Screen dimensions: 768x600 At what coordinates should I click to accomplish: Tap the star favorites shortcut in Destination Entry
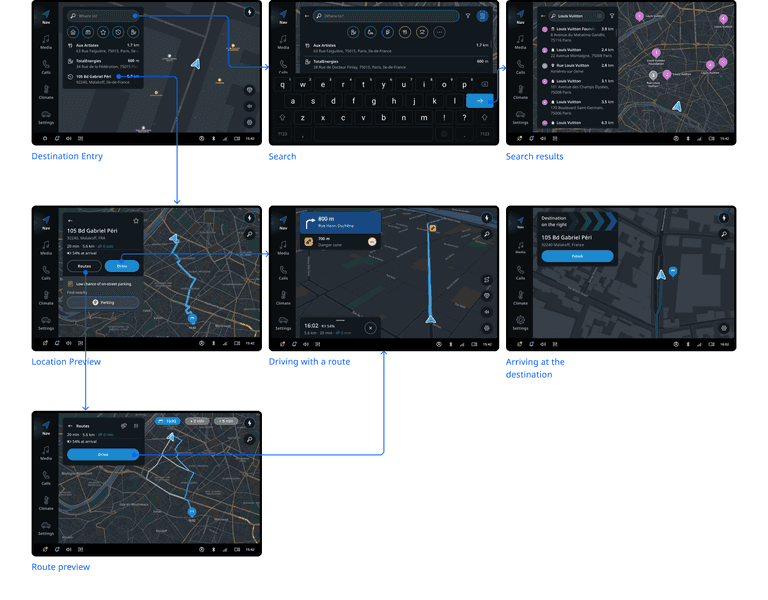click(102, 31)
